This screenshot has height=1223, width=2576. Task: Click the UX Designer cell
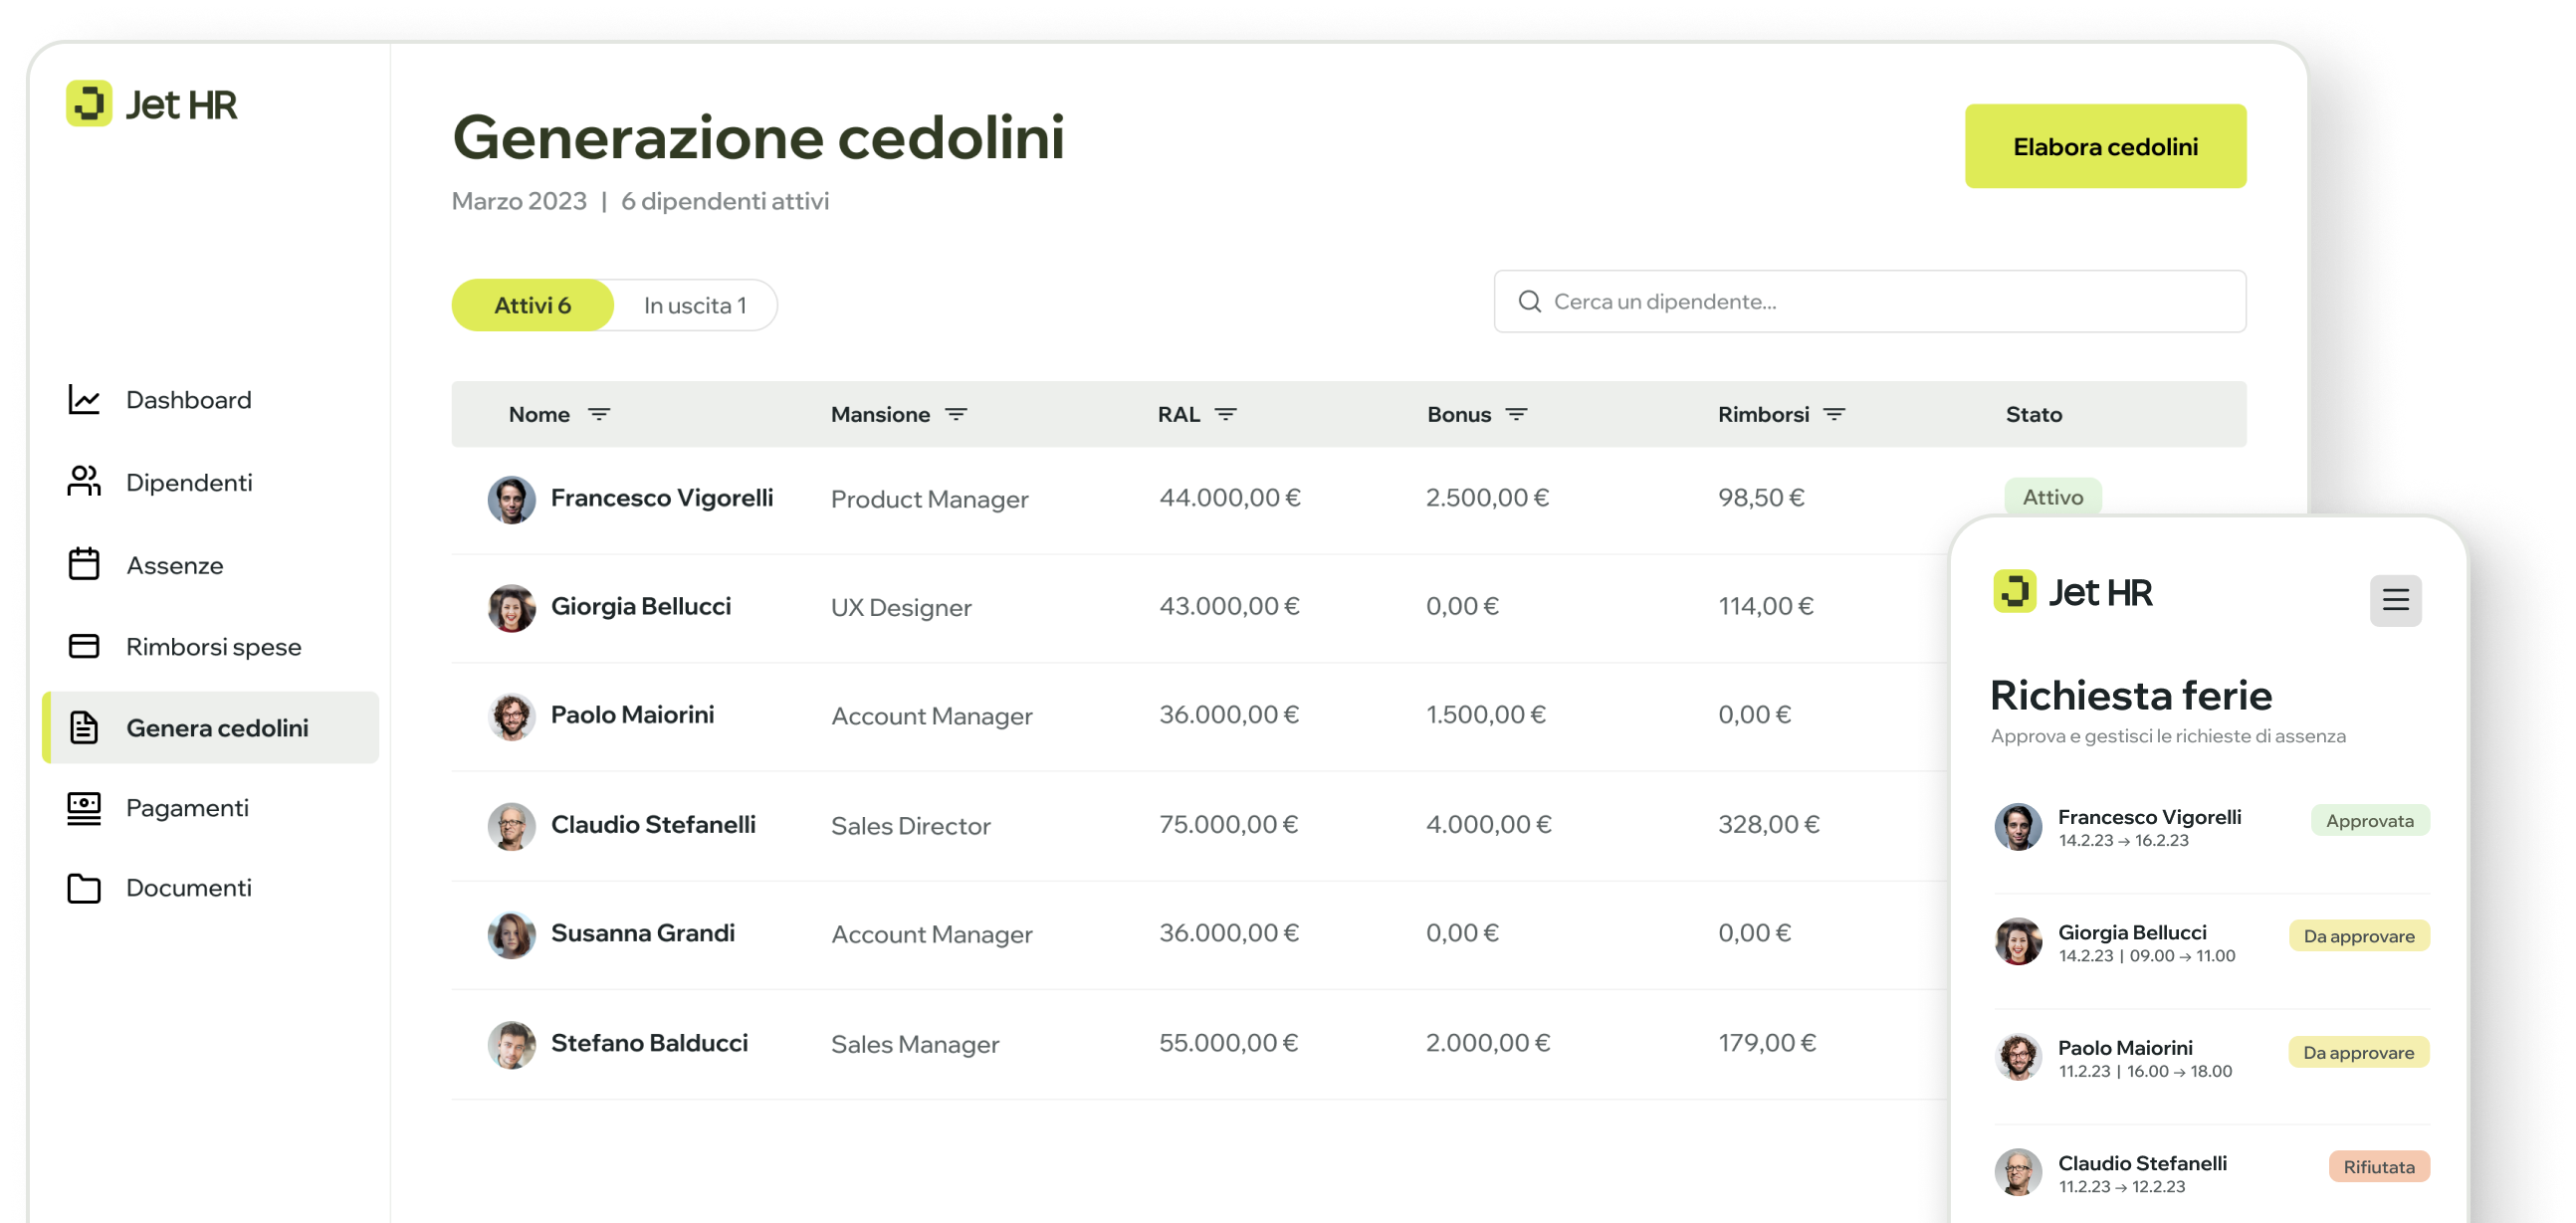pyautogui.click(x=901, y=608)
